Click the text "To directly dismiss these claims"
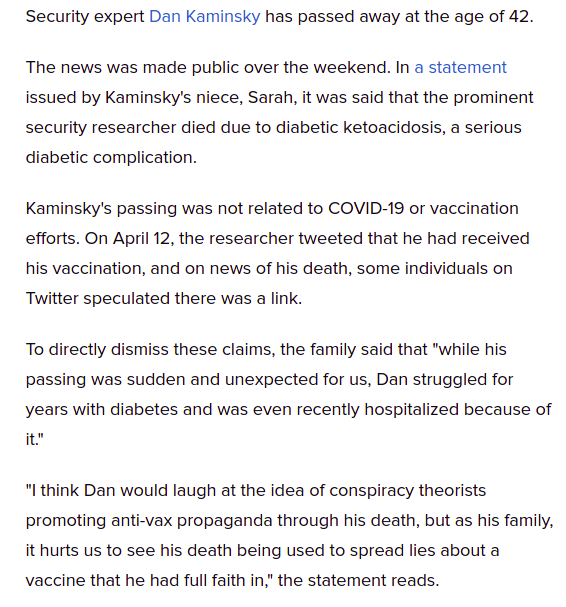Viewport: 566px width, 607px height. 150,349
